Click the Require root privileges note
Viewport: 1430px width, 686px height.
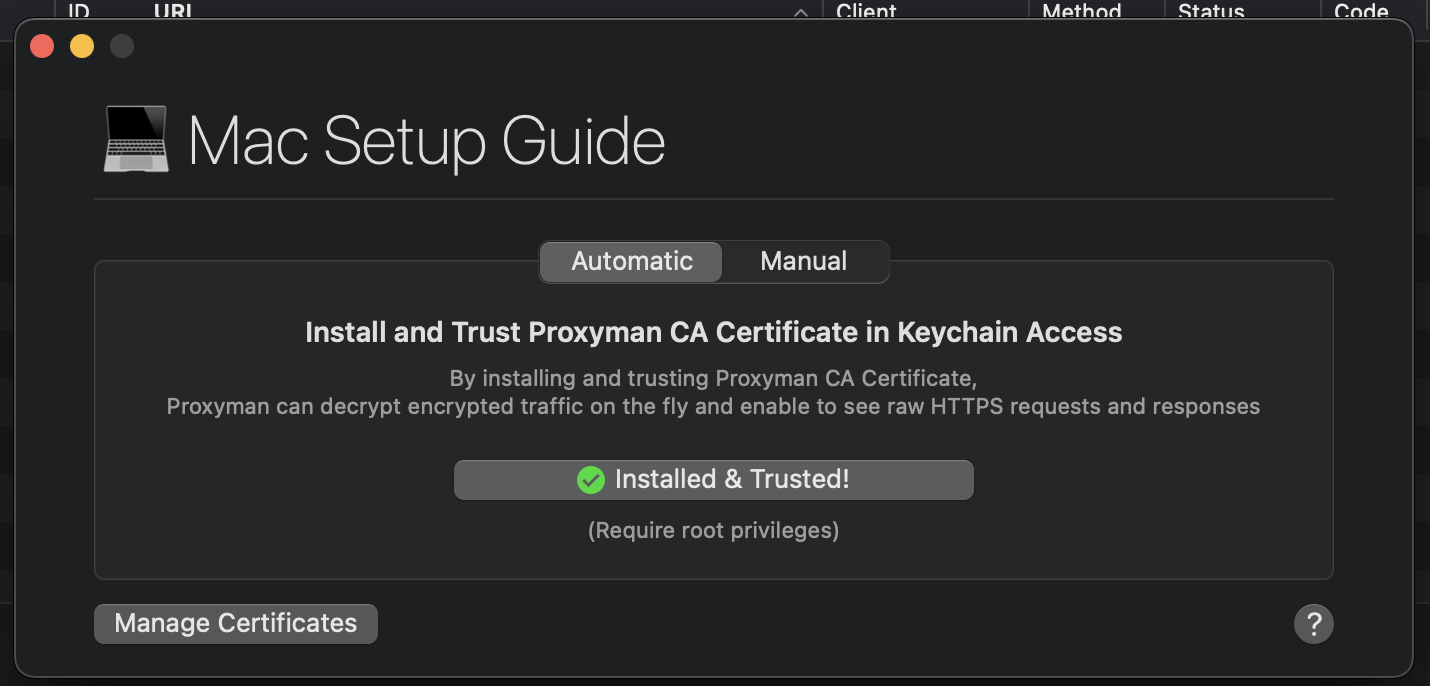tap(713, 530)
